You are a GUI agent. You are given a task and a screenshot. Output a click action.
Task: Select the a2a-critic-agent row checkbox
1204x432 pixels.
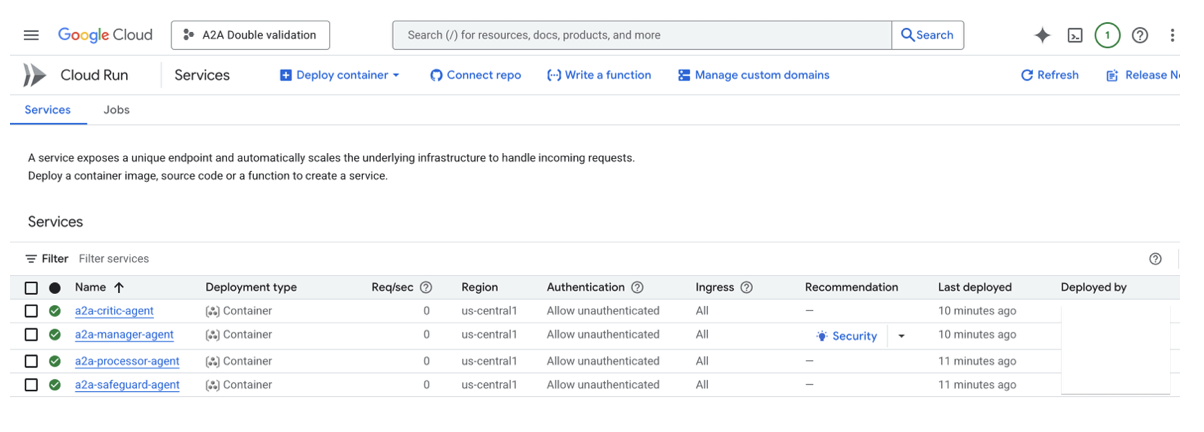pos(31,311)
